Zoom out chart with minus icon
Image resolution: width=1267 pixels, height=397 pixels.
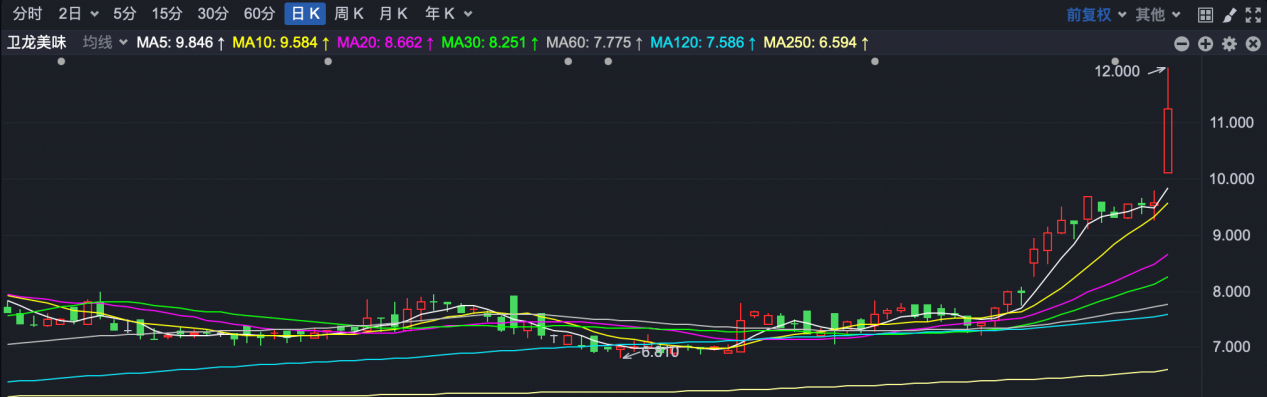(1181, 44)
